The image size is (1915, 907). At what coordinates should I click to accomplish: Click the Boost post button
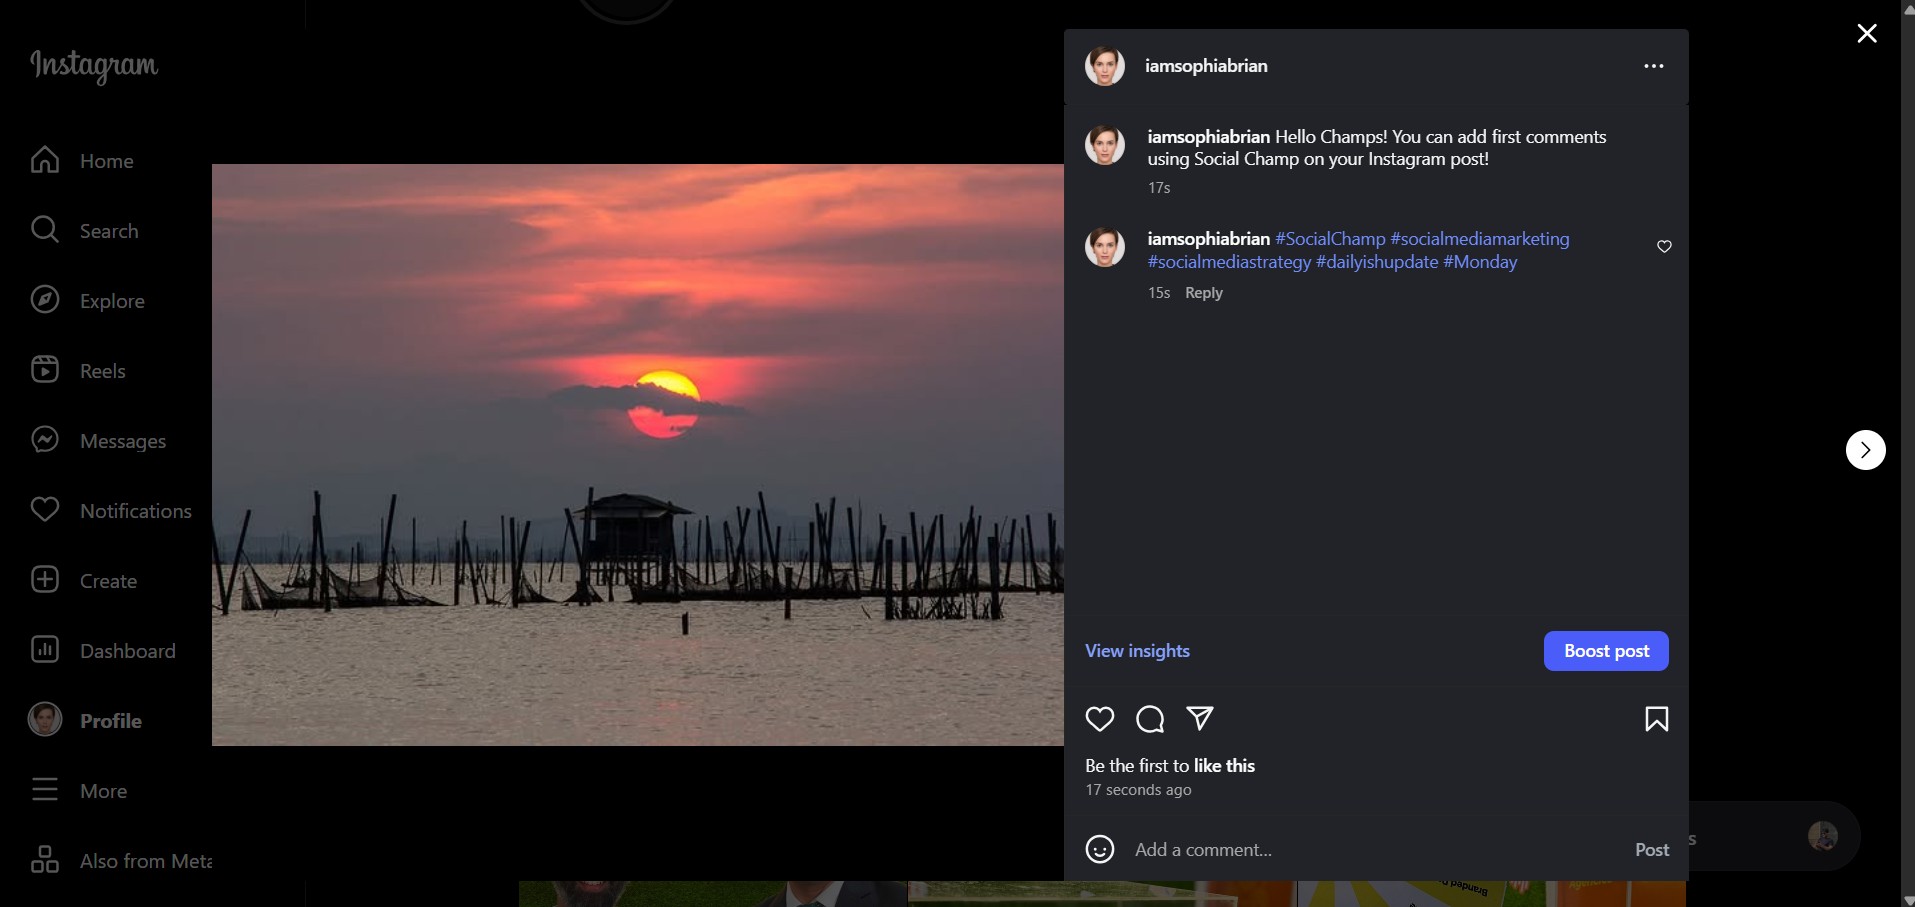tap(1605, 651)
